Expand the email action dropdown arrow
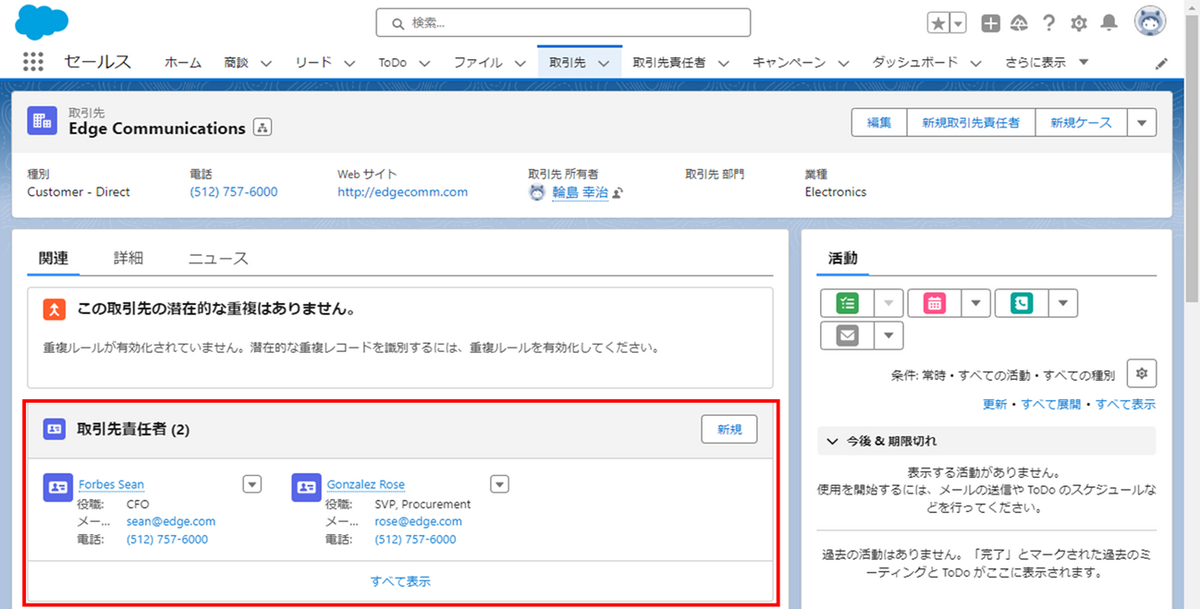Image resolution: width=1200 pixels, height=609 pixels. click(x=888, y=335)
